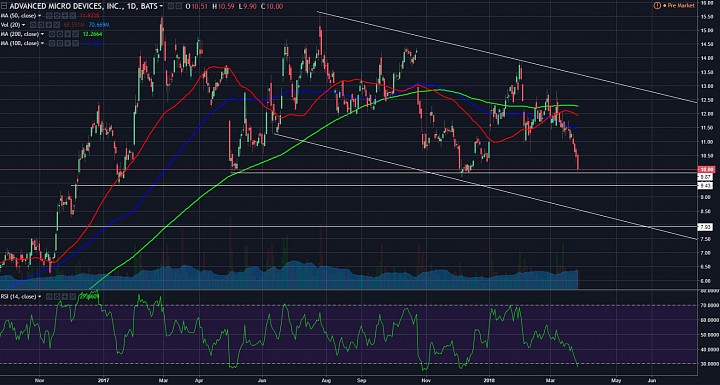
Task: Remove the MA (50, close) indicator
Action: (x=73, y=16)
